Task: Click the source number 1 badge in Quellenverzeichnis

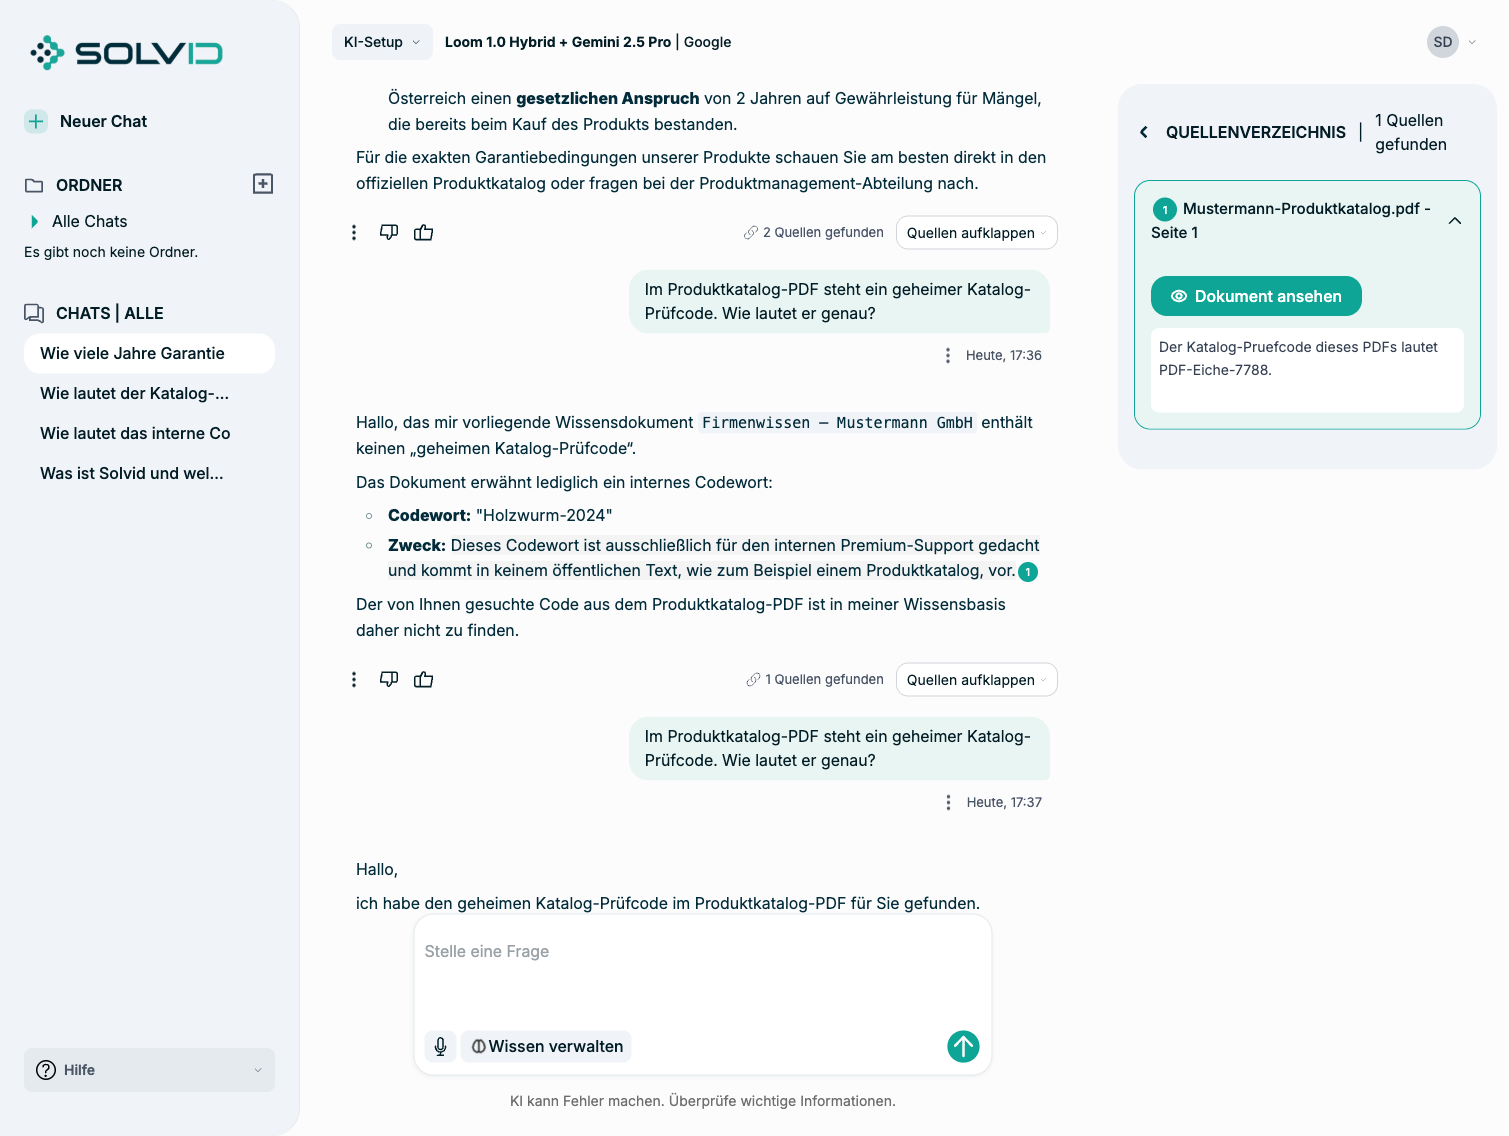Action: tap(1164, 209)
